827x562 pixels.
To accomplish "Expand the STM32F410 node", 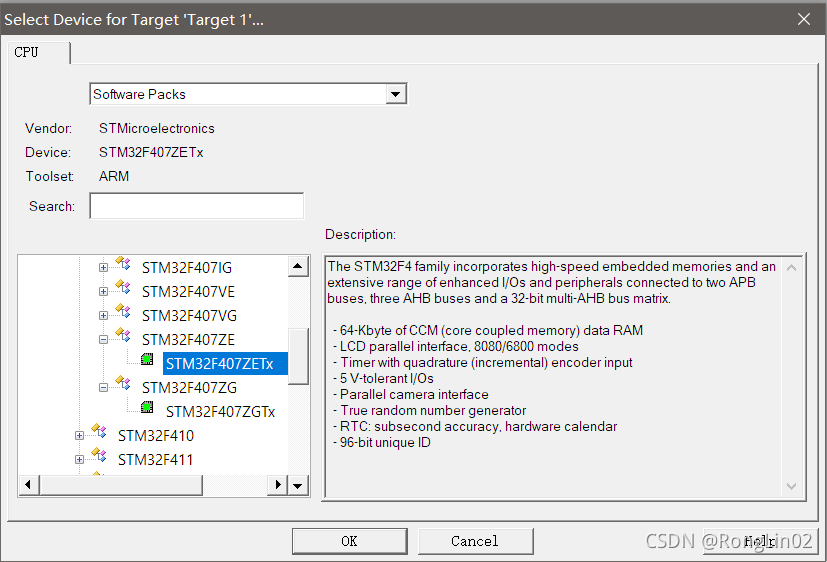I will tap(79, 435).
